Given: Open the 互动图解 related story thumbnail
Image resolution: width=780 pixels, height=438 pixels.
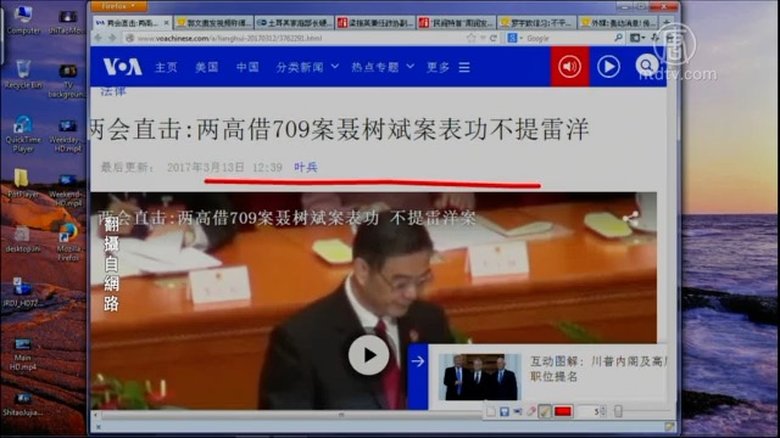Looking at the screenshot, I should [x=480, y=377].
